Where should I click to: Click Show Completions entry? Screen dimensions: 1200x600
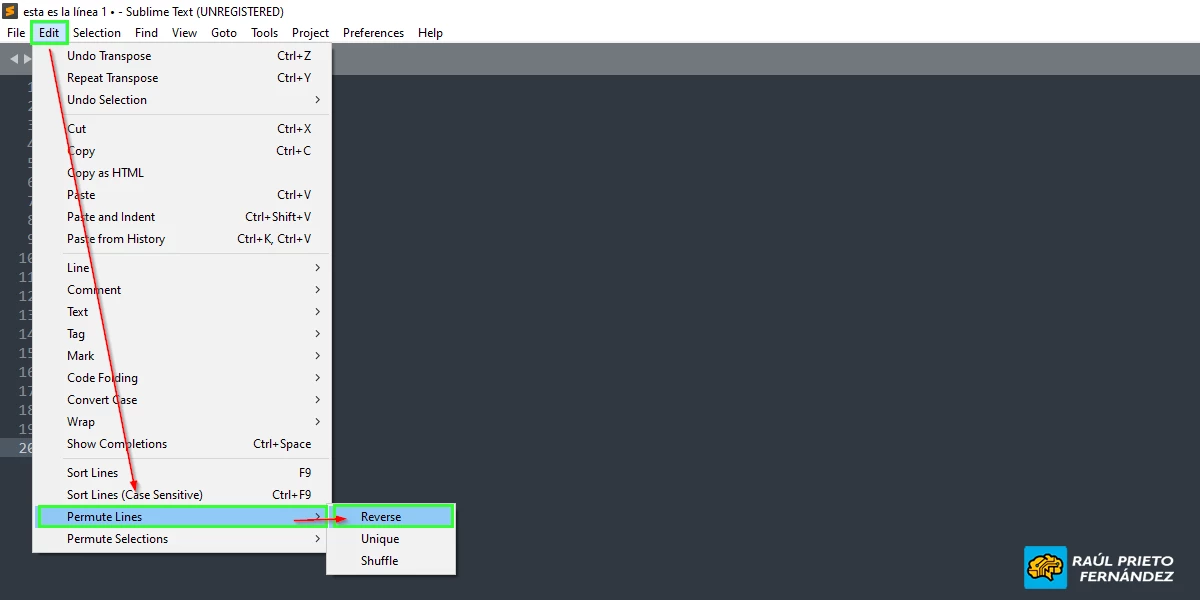click(117, 444)
